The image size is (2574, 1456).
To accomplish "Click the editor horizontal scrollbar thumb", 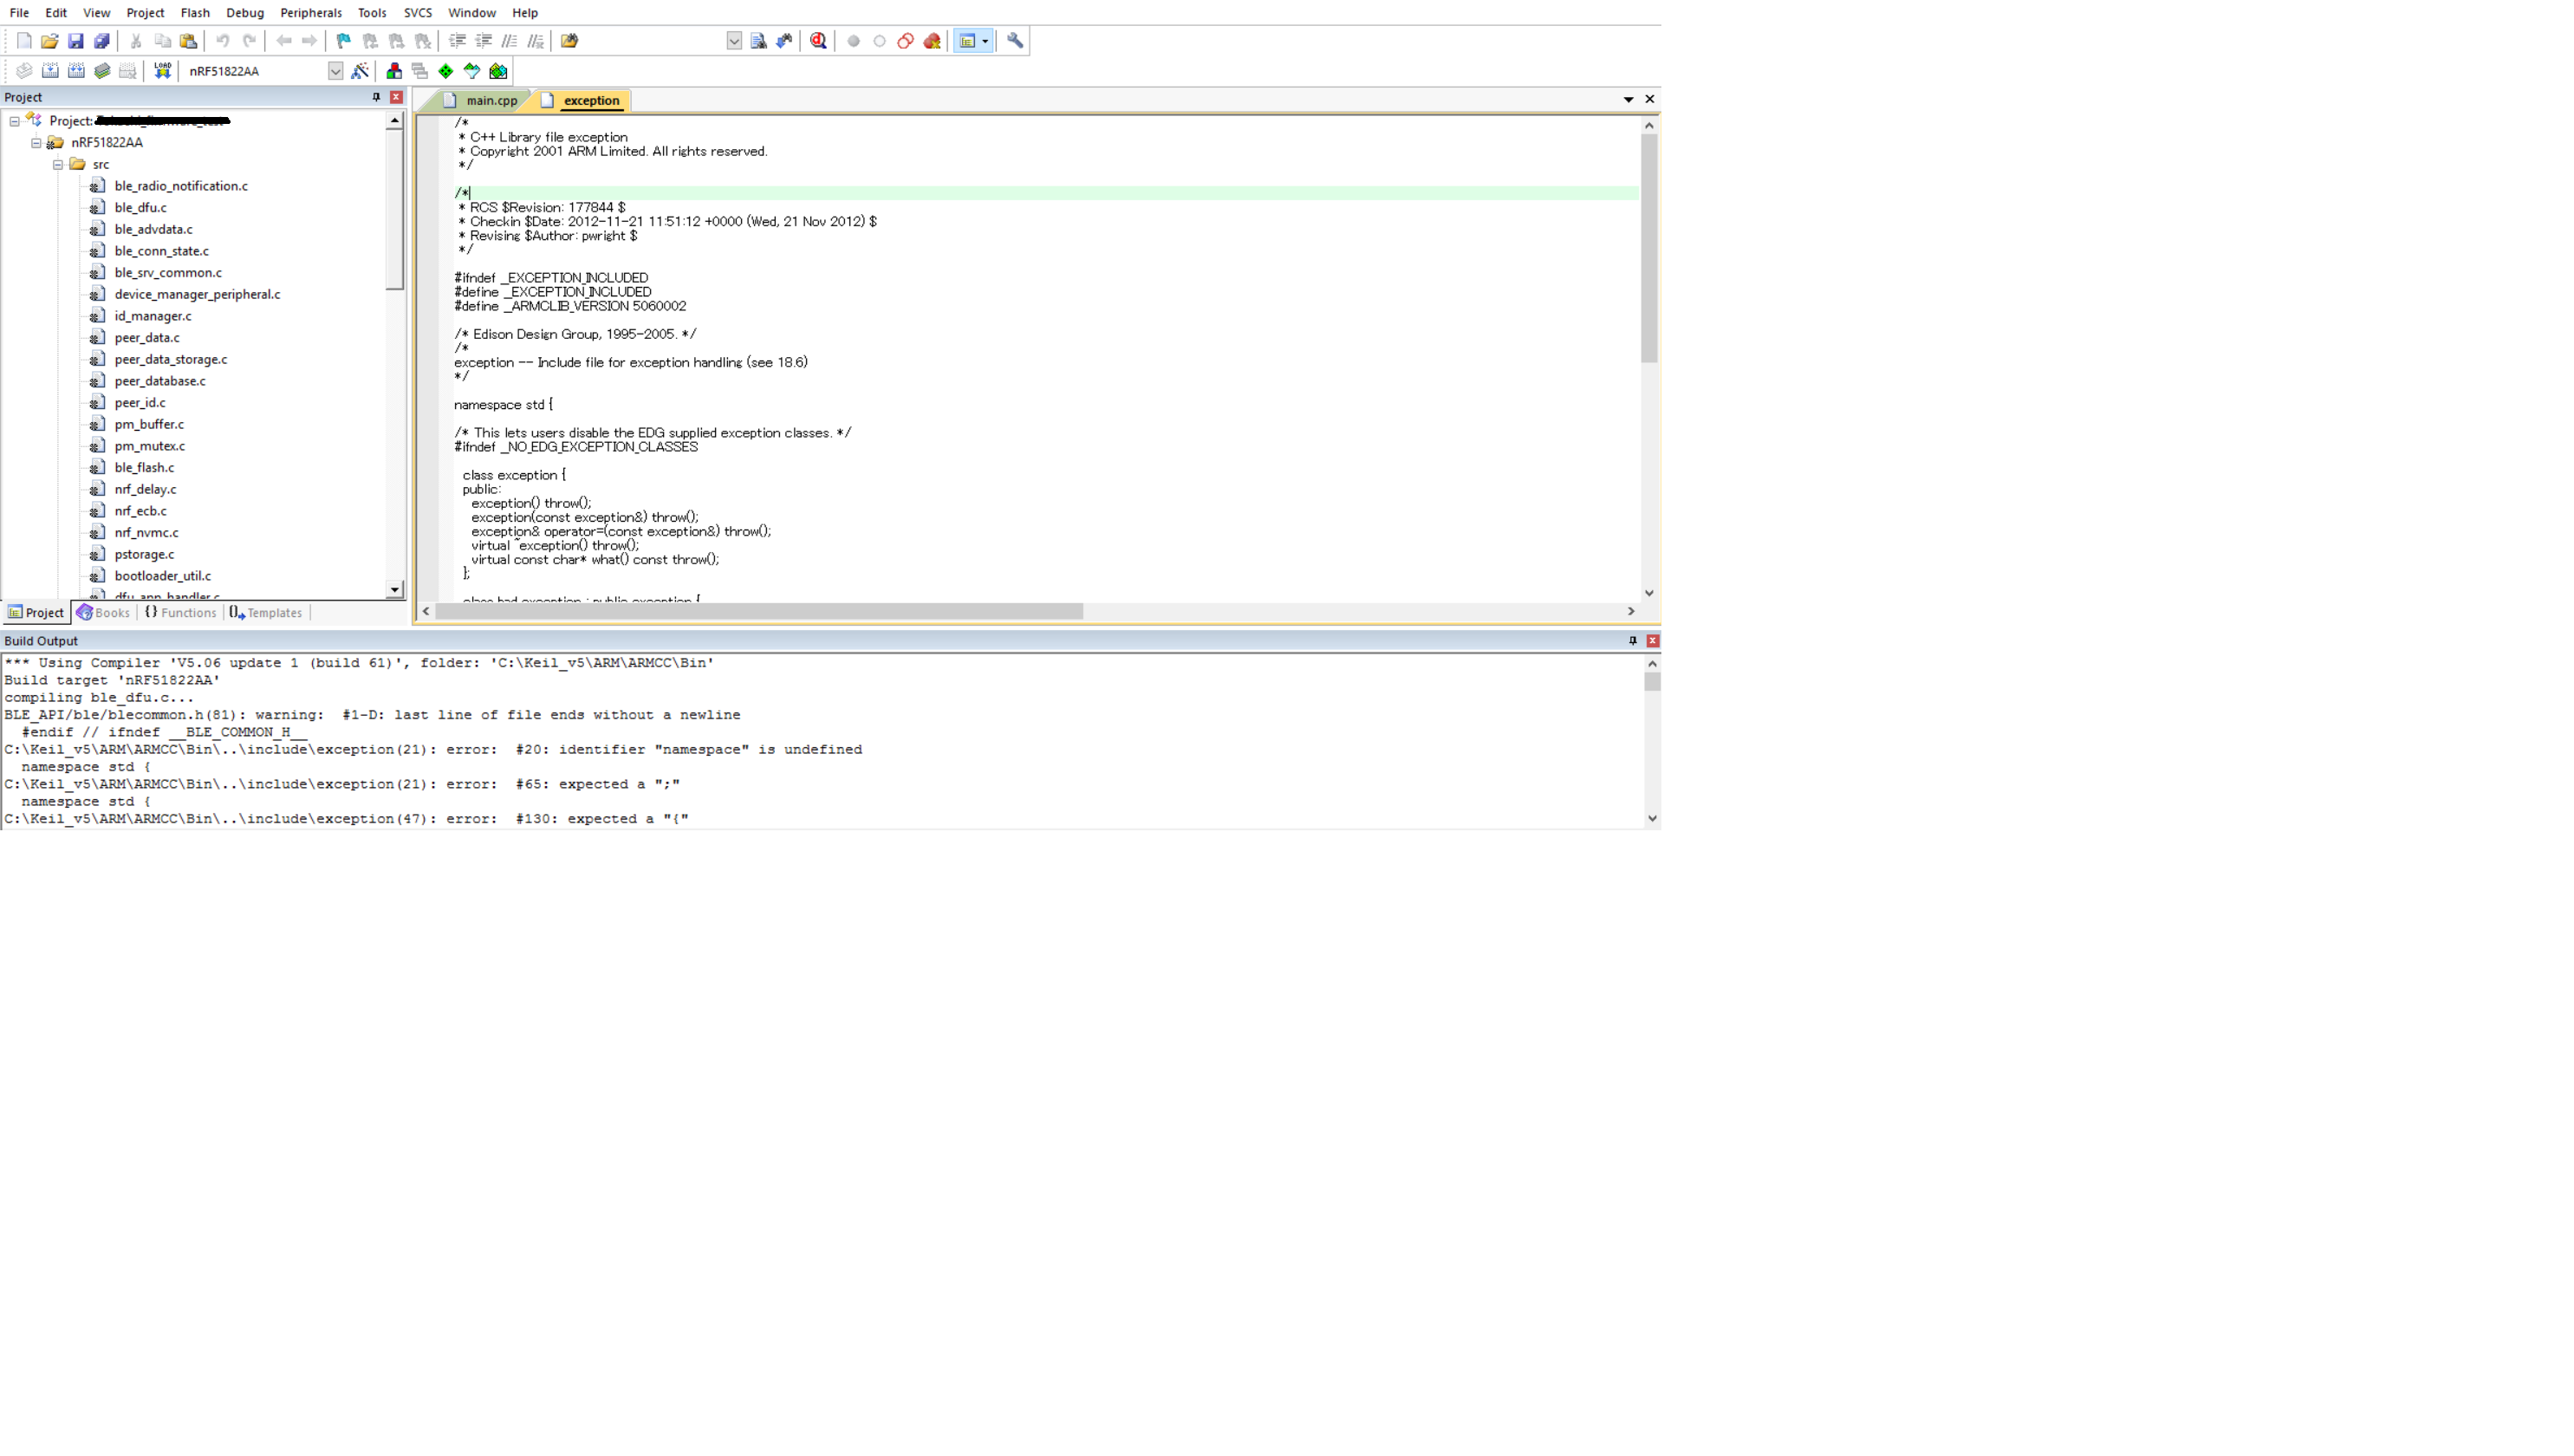I will point(758,611).
